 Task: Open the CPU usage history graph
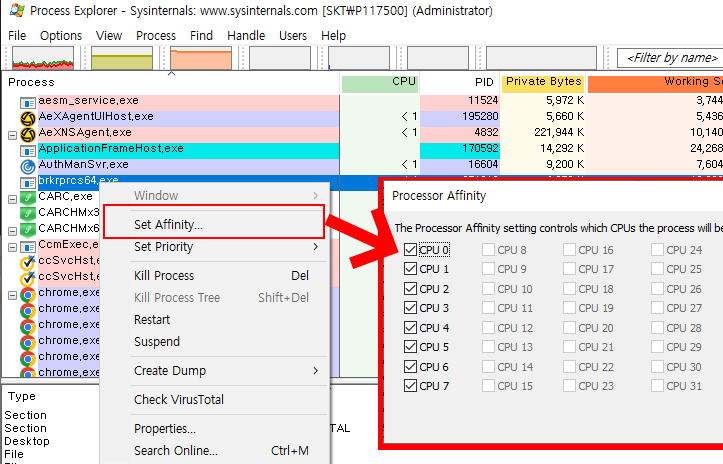click(x=43, y=58)
